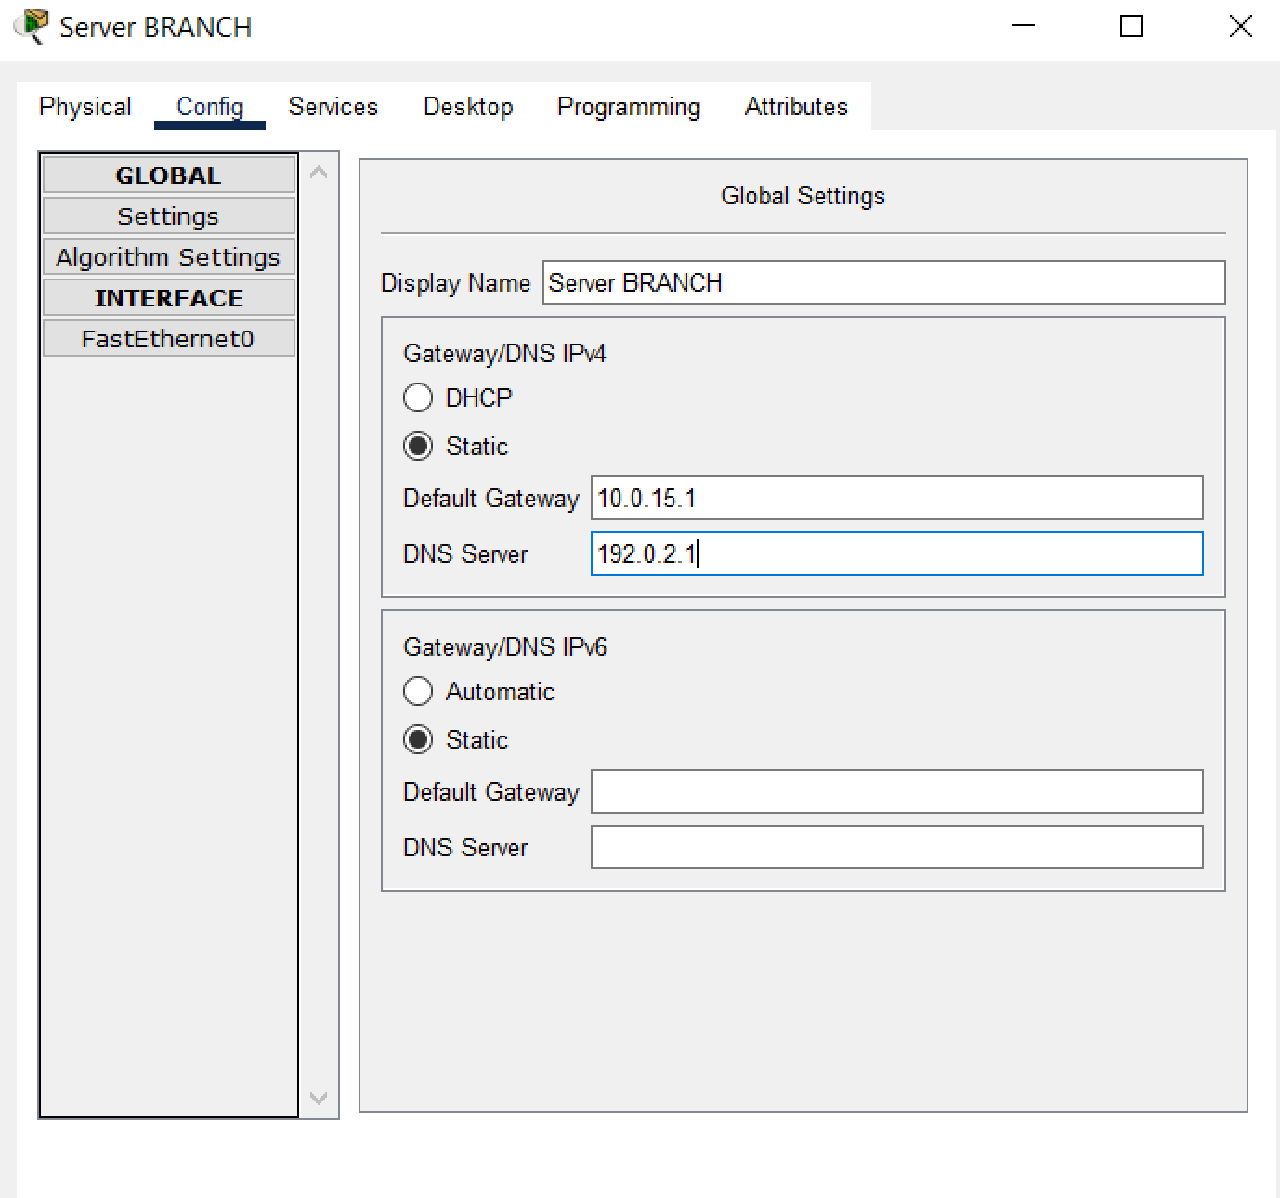Click the empty IPv6 DNS Server field
The height and width of the screenshot is (1198, 1280).
(896, 847)
